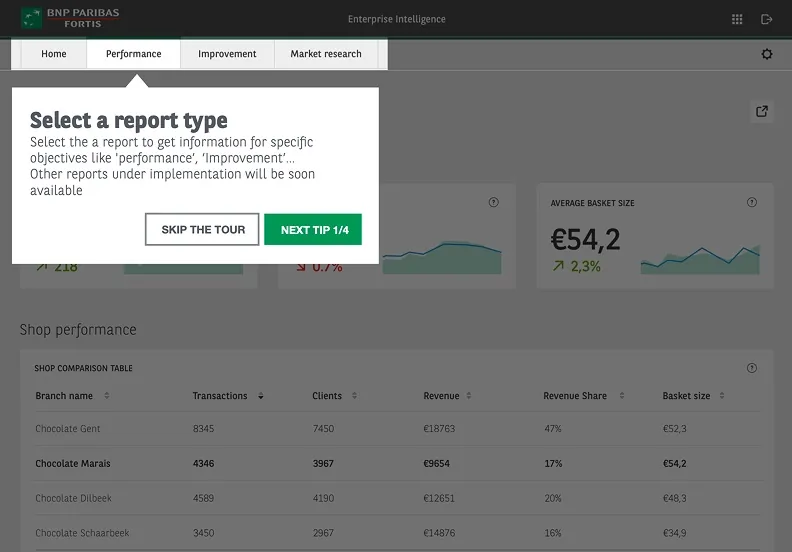Click the BNP Paribas Fortis logo

[x=70, y=18]
